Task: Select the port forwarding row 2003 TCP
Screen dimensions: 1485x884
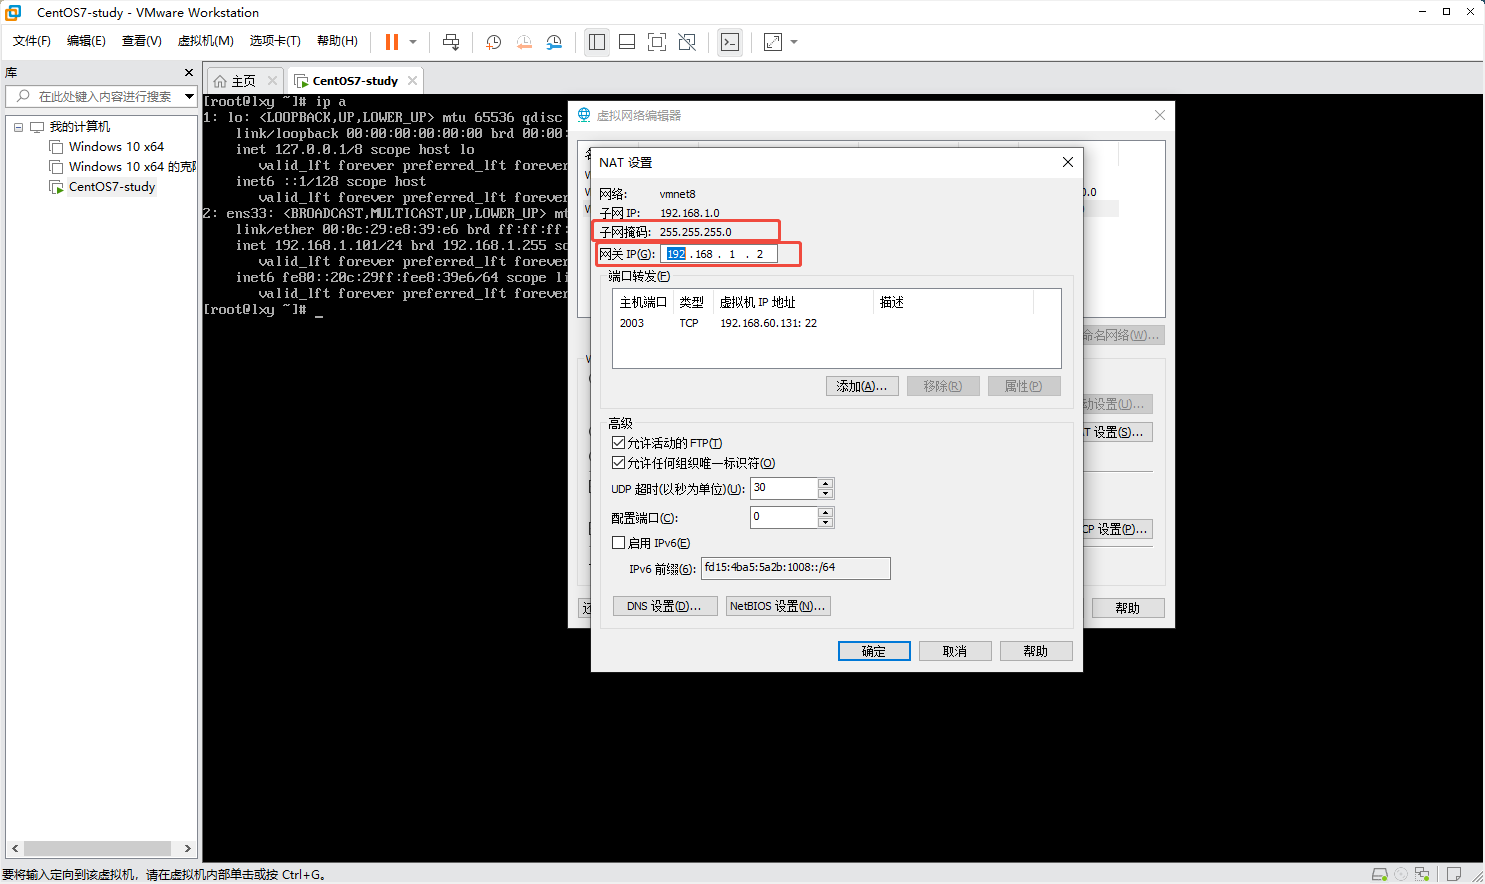Action: (x=836, y=323)
